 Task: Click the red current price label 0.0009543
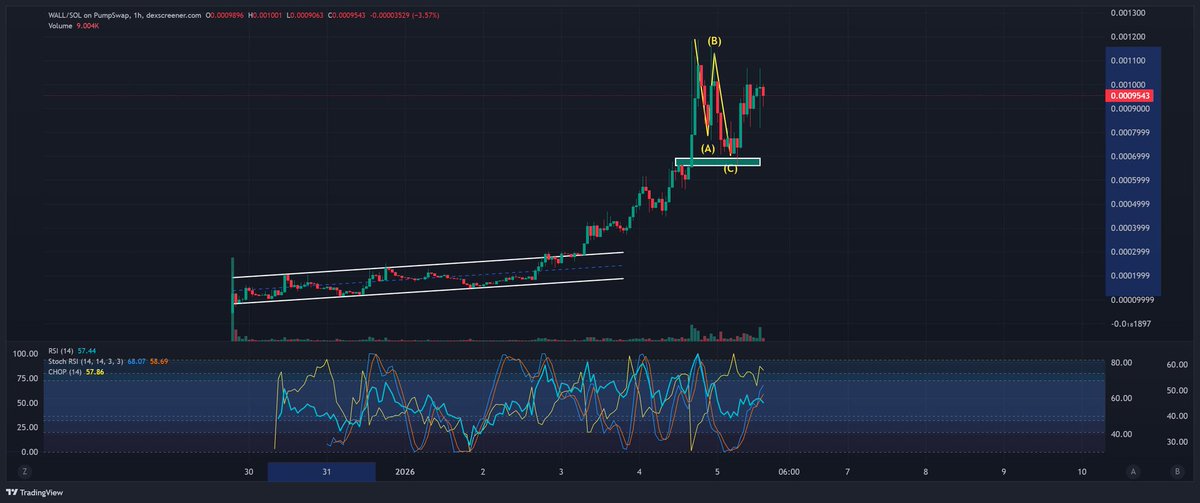point(1131,96)
